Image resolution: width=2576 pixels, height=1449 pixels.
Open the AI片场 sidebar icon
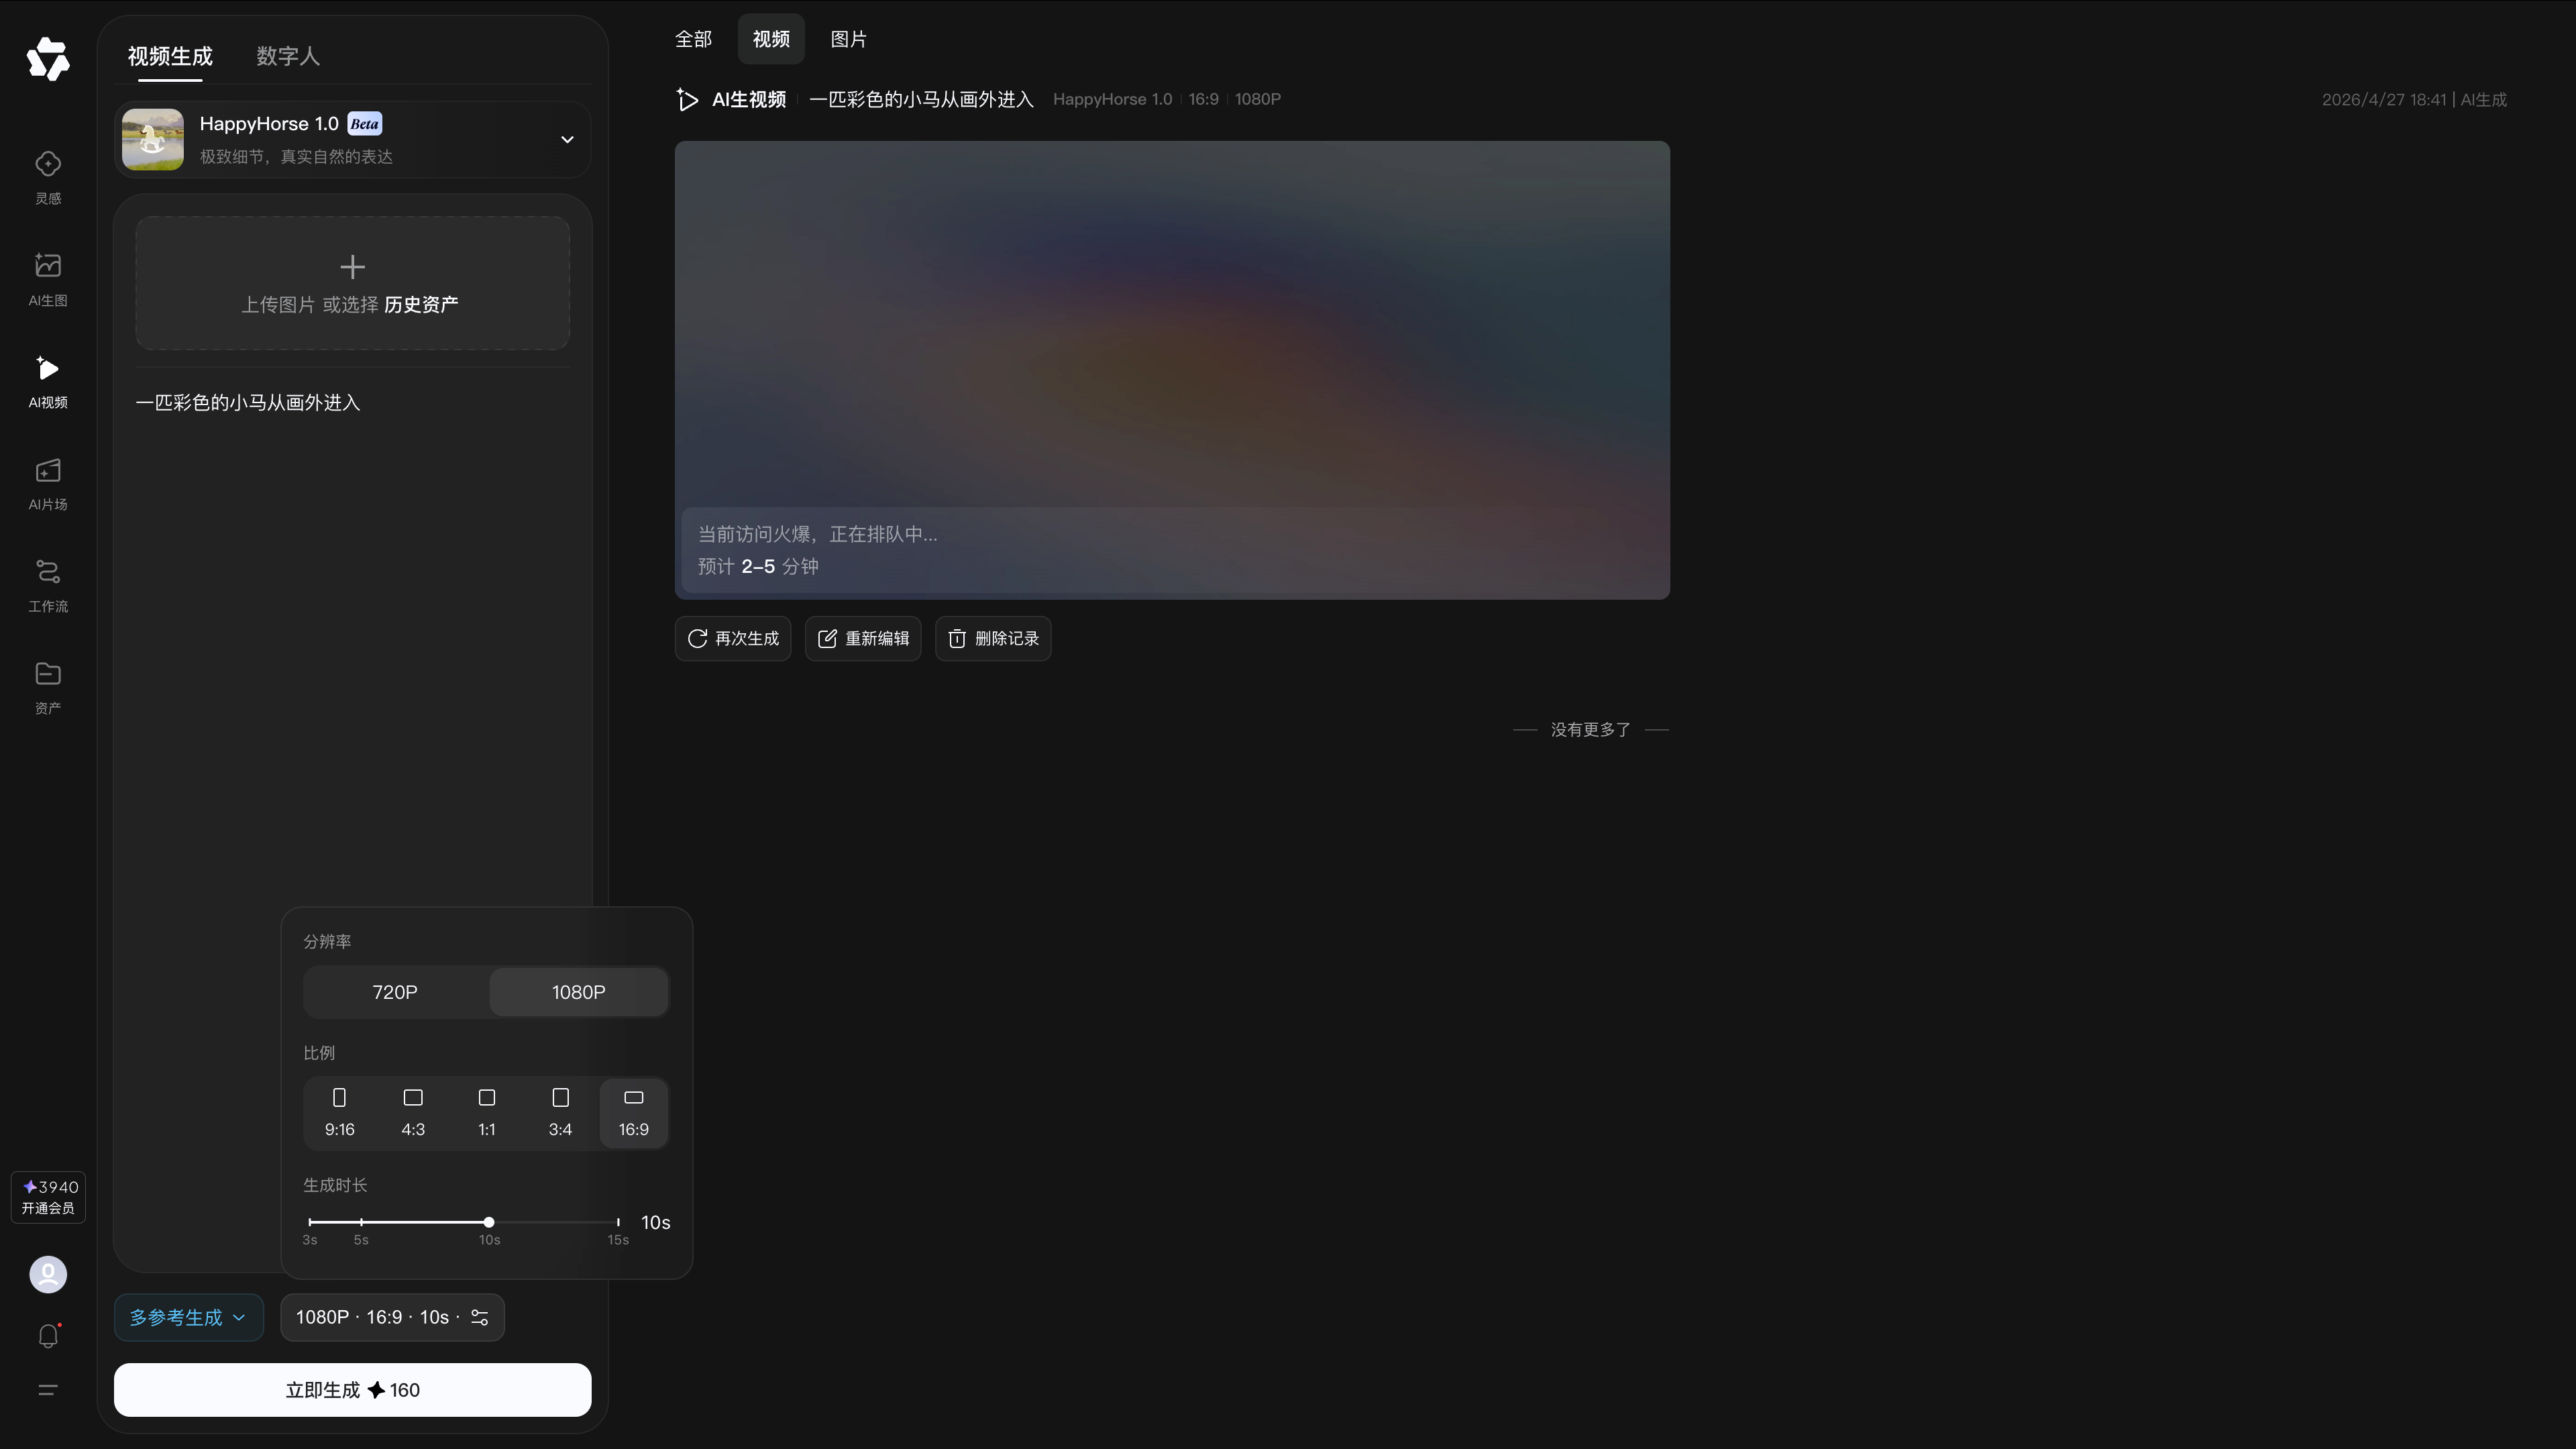point(47,484)
